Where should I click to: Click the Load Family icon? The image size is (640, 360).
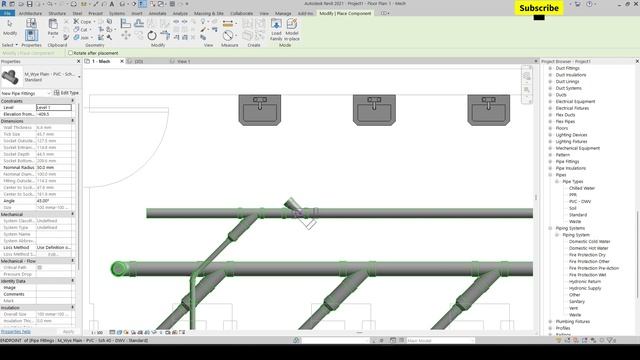pyautogui.click(x=276, y=24)
